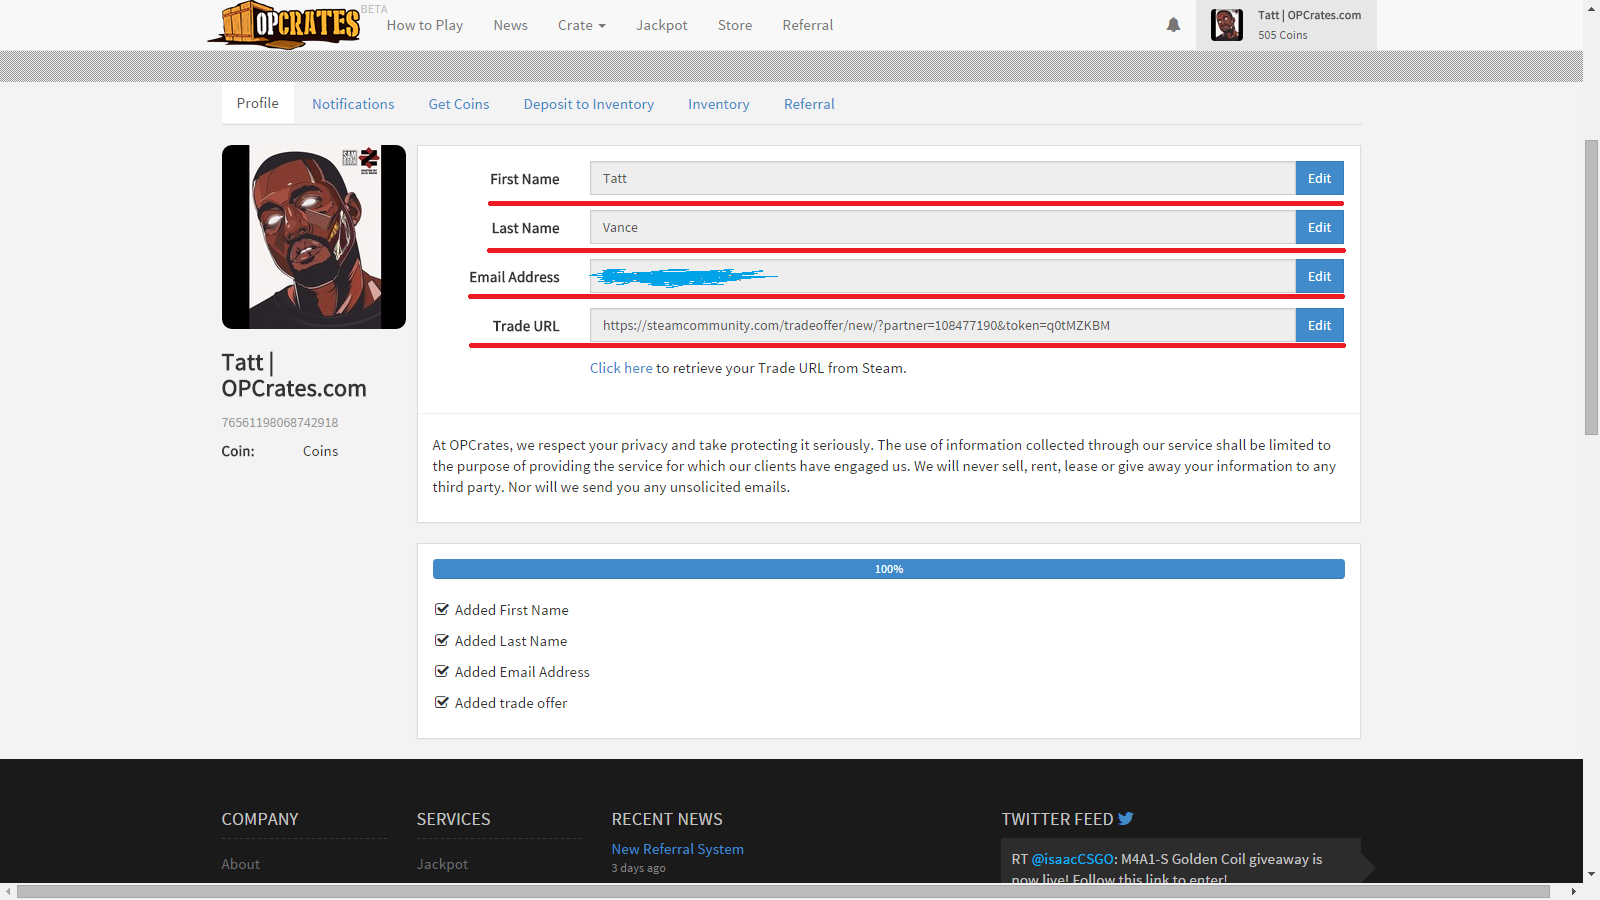Viewport: 1600px width, 900px height.
Task: Edit the Trade URL field
Action: [x=1320, y=325]
